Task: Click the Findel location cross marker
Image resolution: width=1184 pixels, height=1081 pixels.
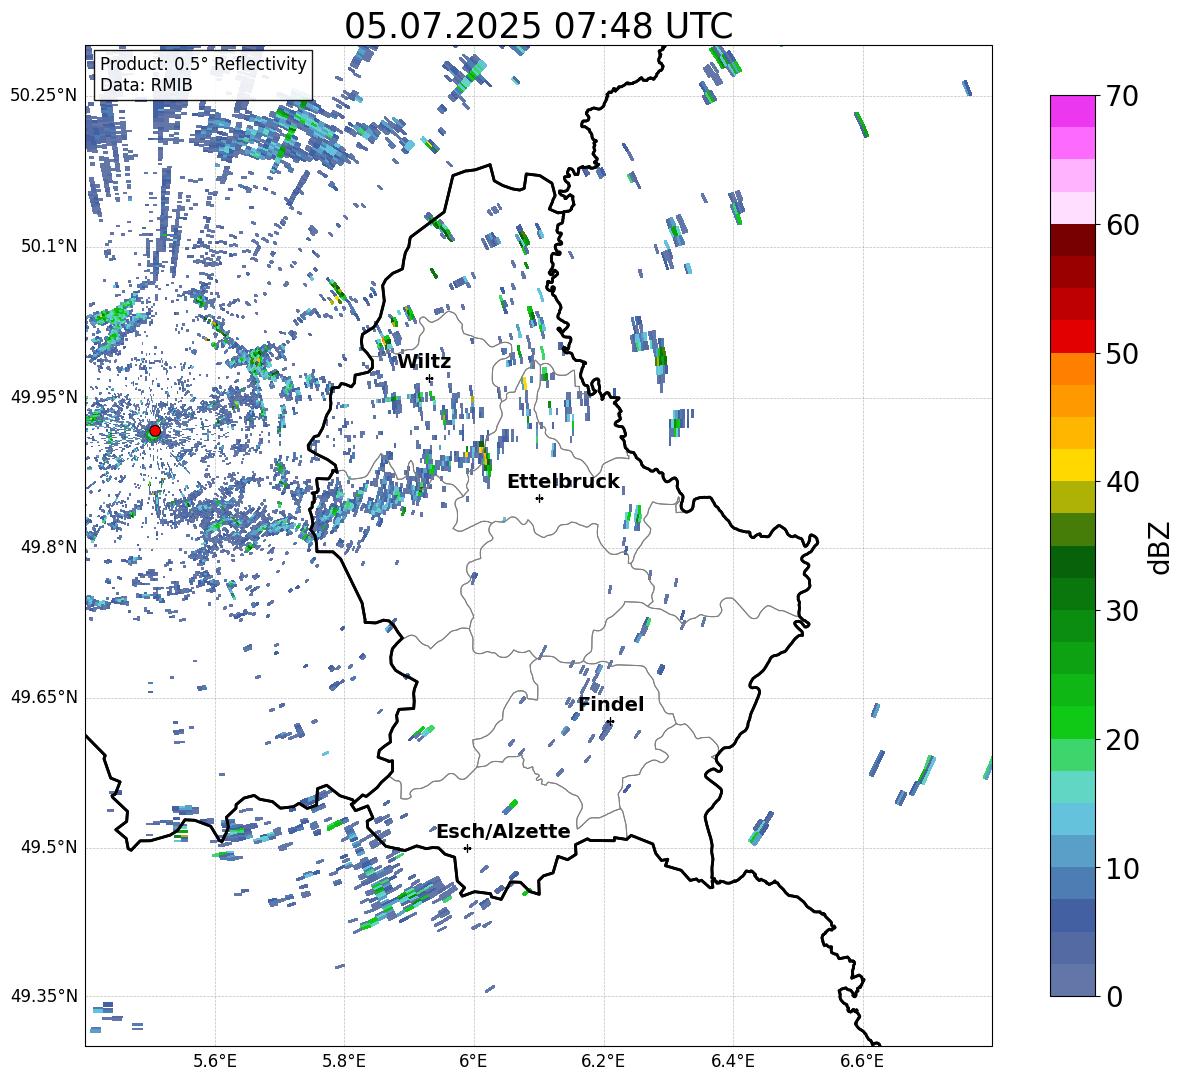Action: (x=610, y=722)
